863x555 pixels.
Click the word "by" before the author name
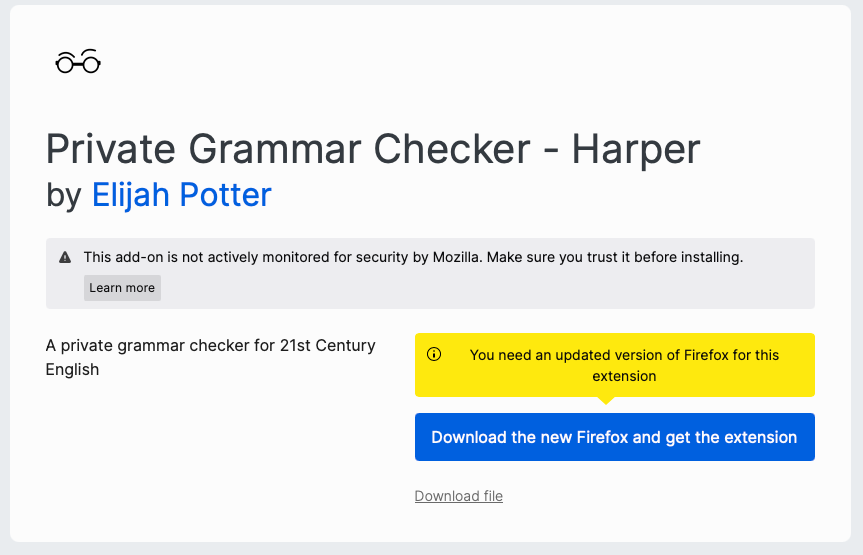coord(64,194)
